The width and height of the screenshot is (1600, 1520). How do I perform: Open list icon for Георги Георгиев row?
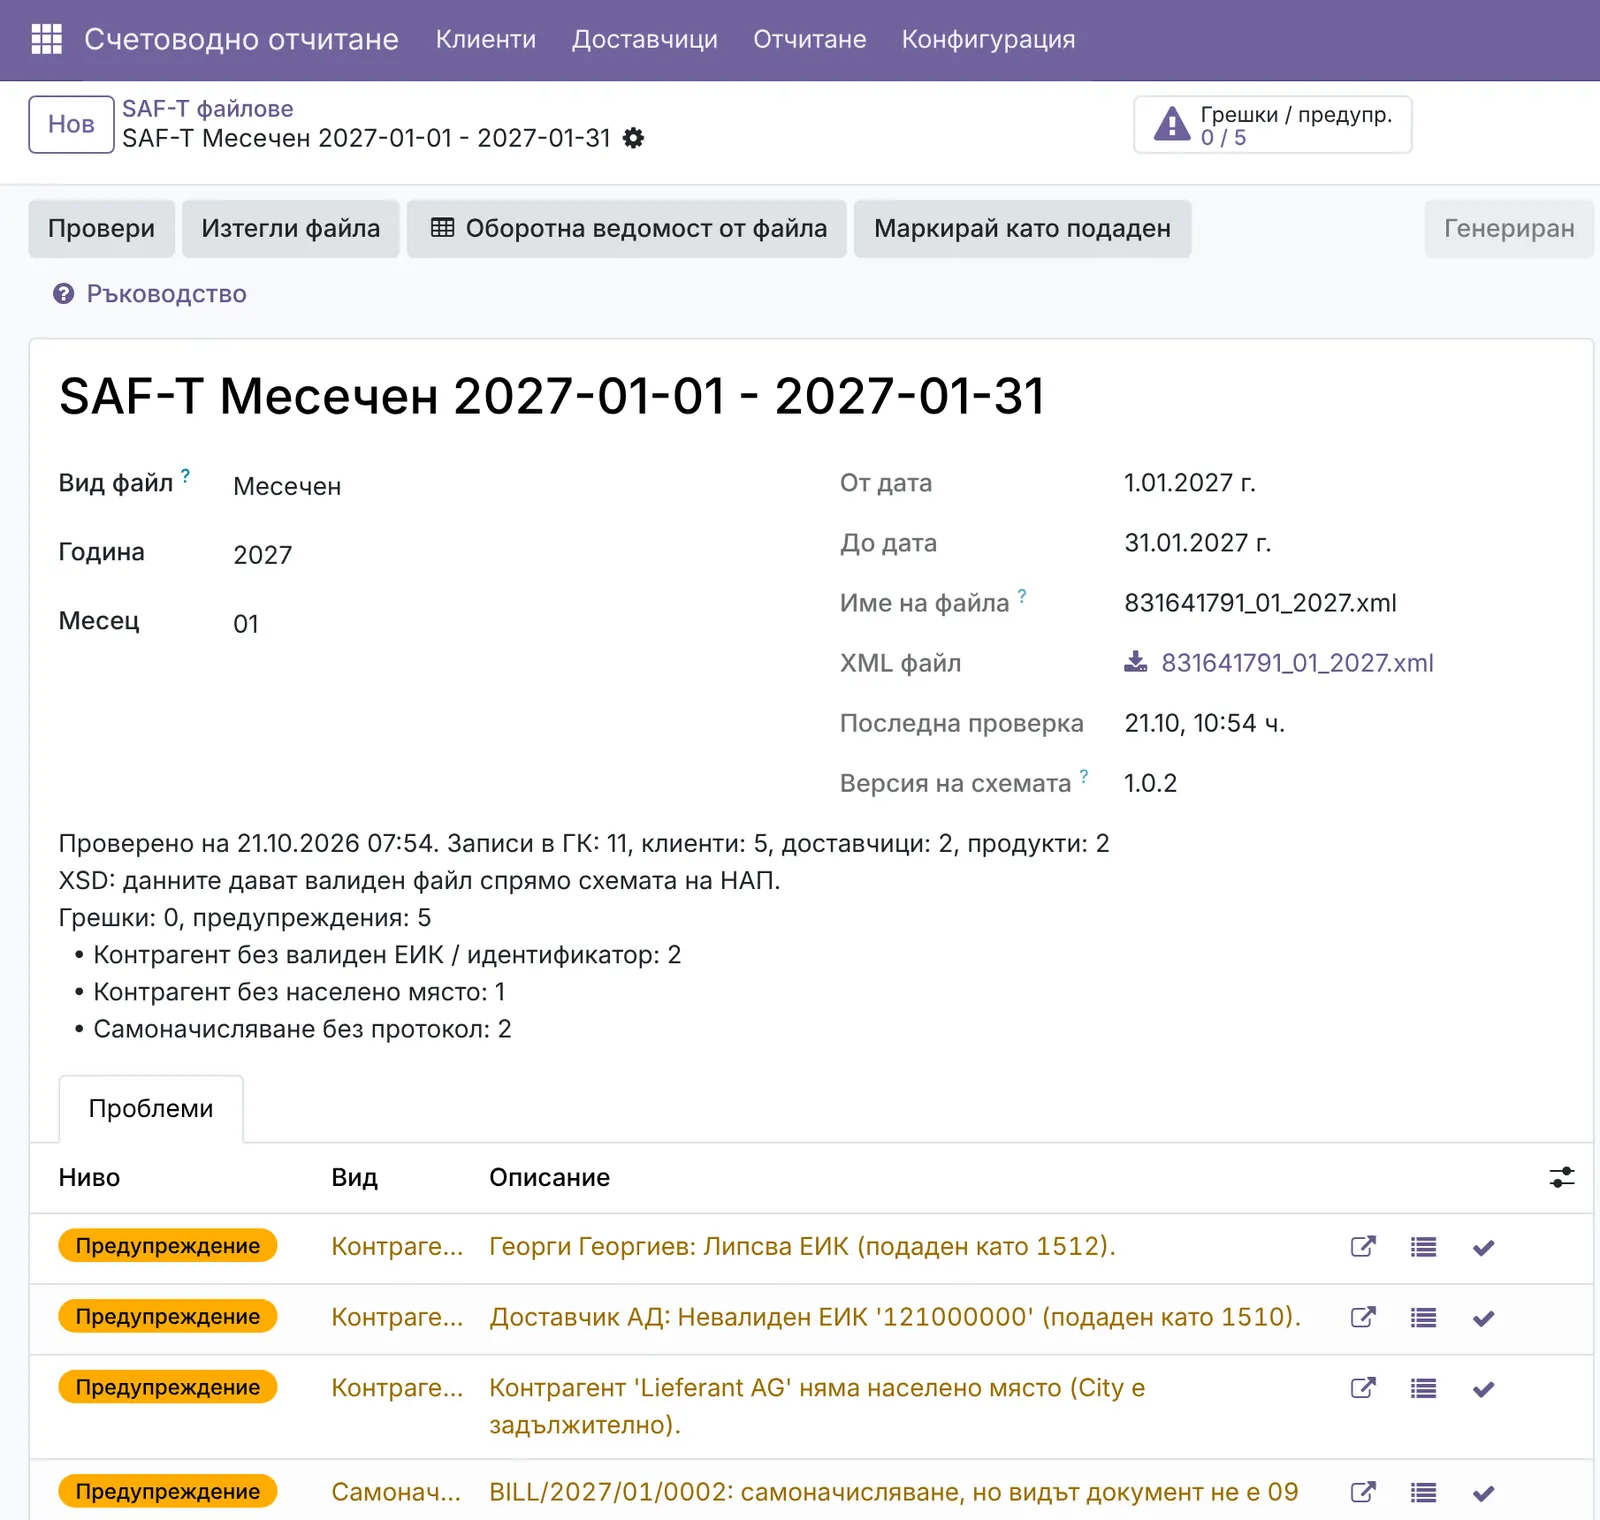(1424, 1247)
